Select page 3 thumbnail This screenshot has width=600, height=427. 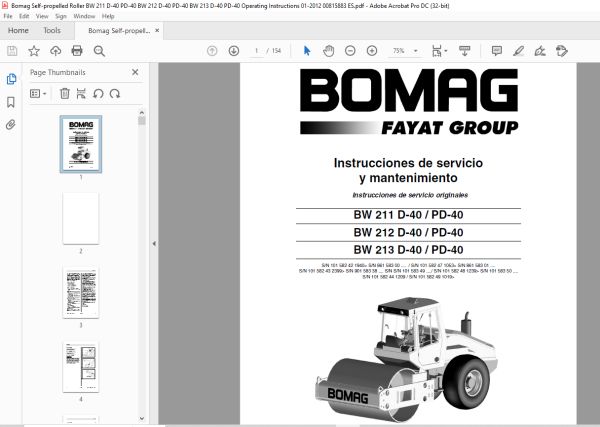point(81,293)
